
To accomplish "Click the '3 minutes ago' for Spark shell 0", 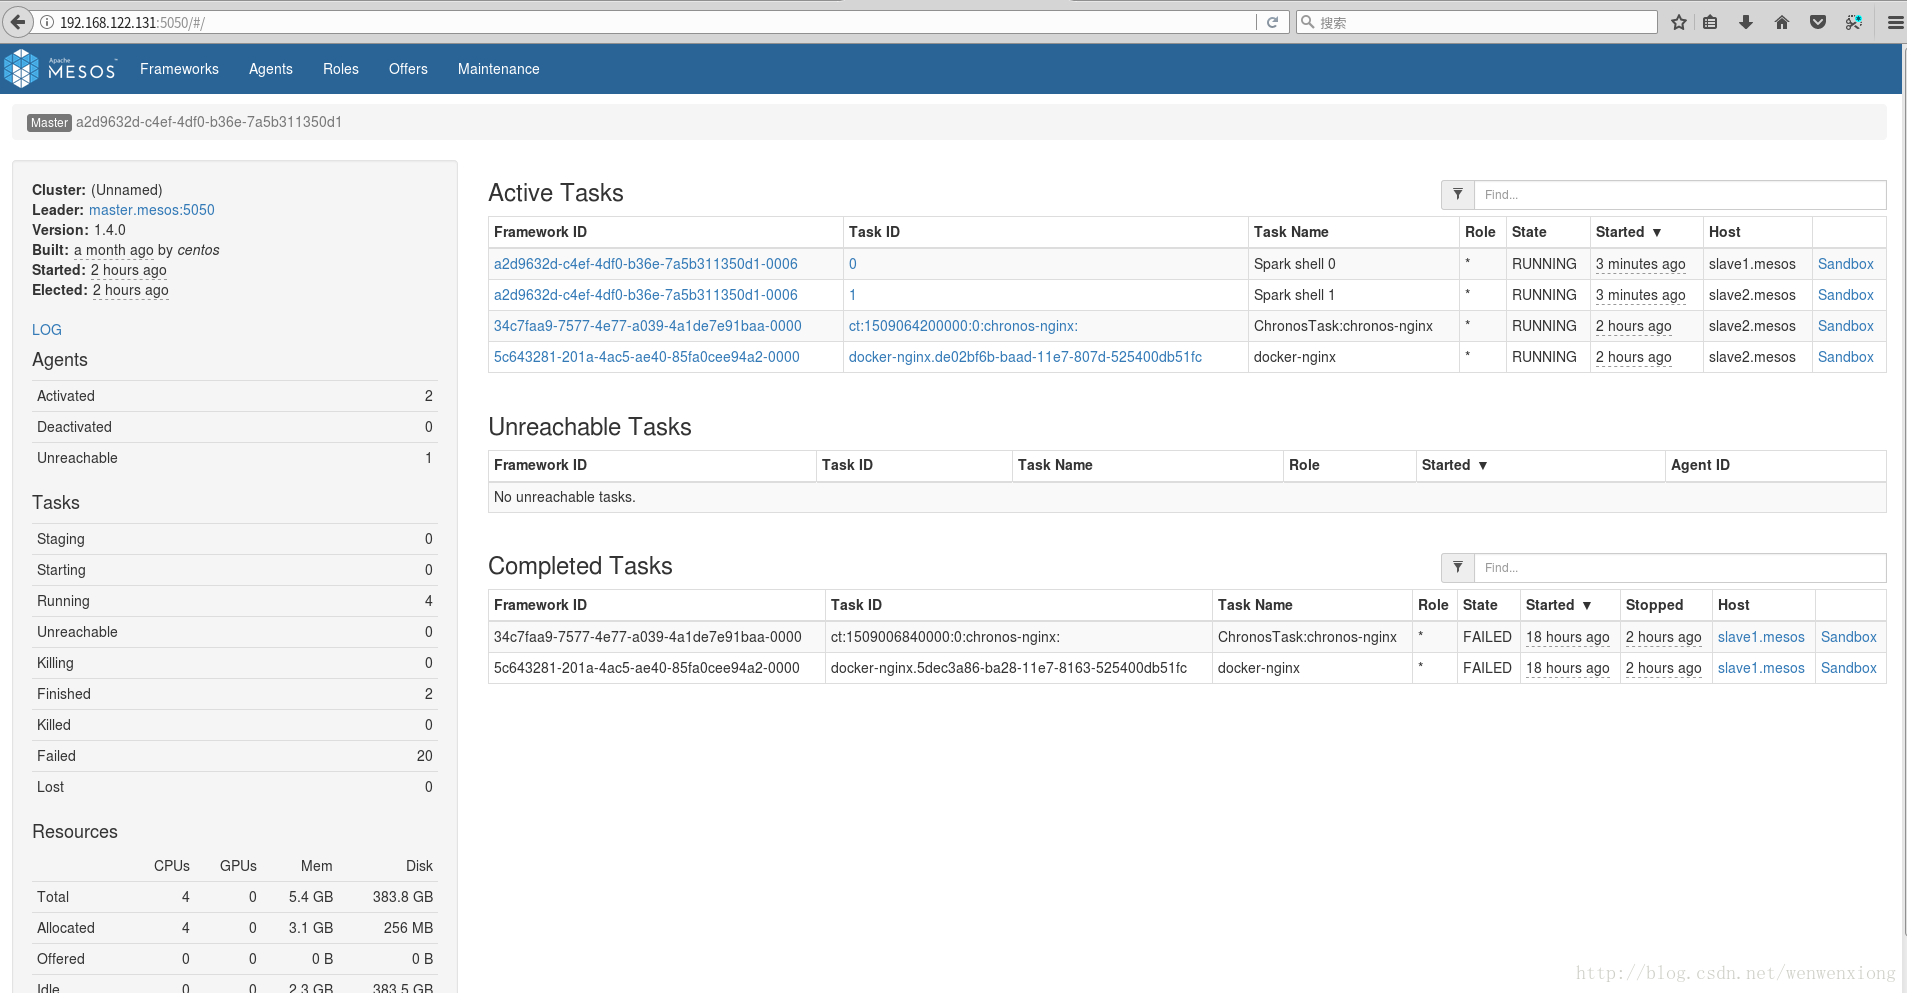I will (1640, 264).
